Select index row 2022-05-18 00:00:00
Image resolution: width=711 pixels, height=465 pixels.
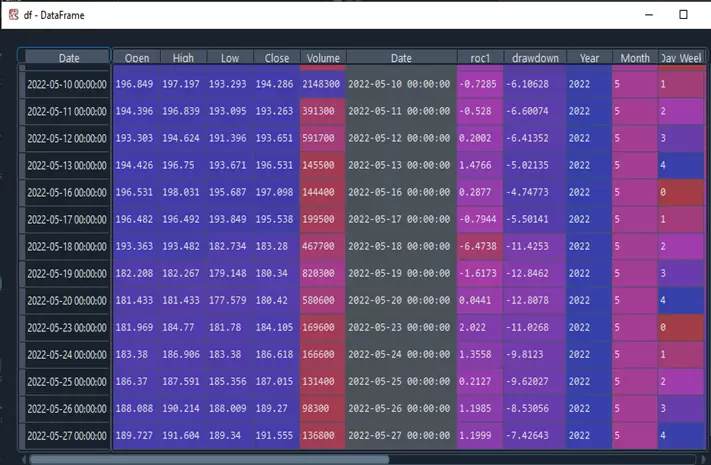click(x=65, y=246)
